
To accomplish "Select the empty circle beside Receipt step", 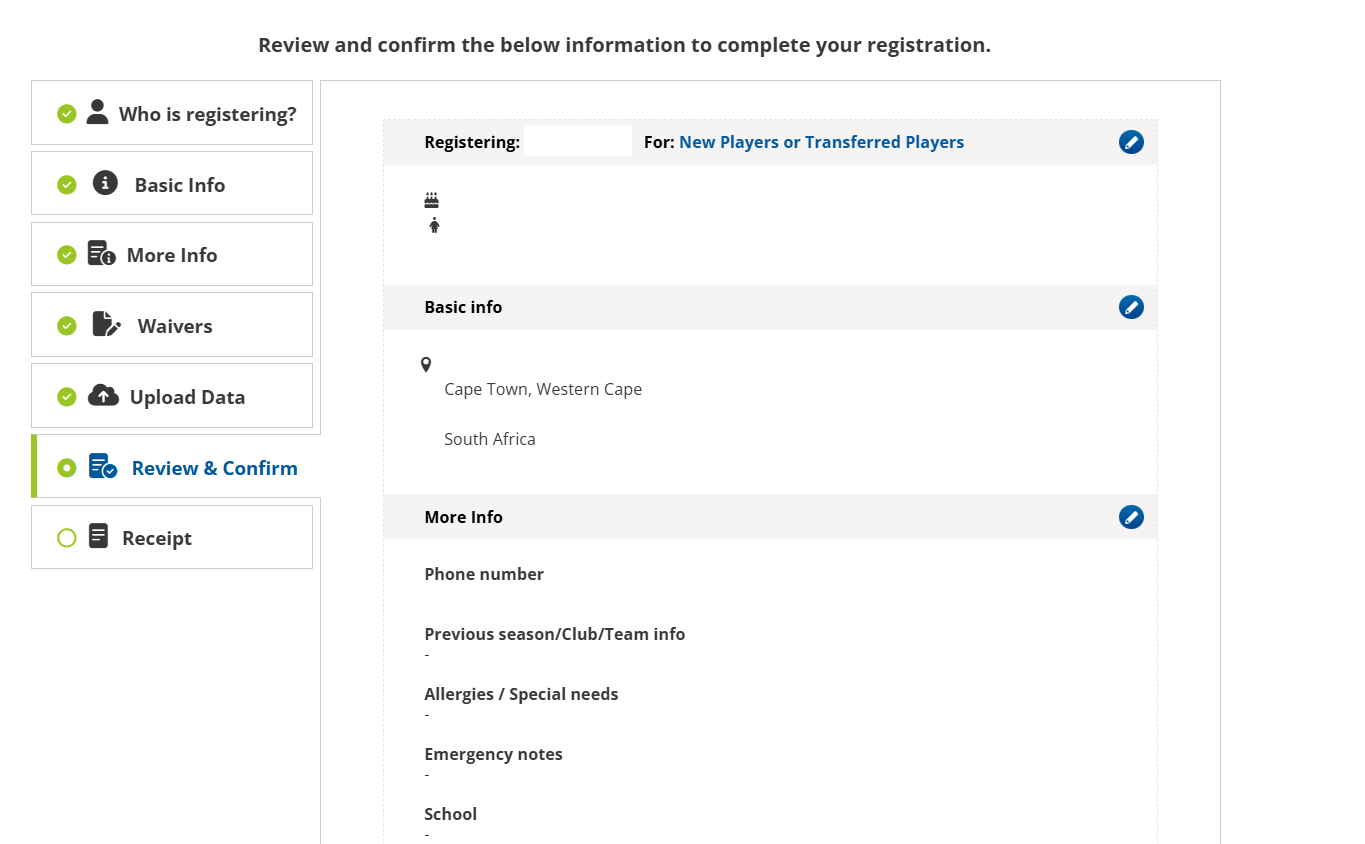I will point(67,538).
